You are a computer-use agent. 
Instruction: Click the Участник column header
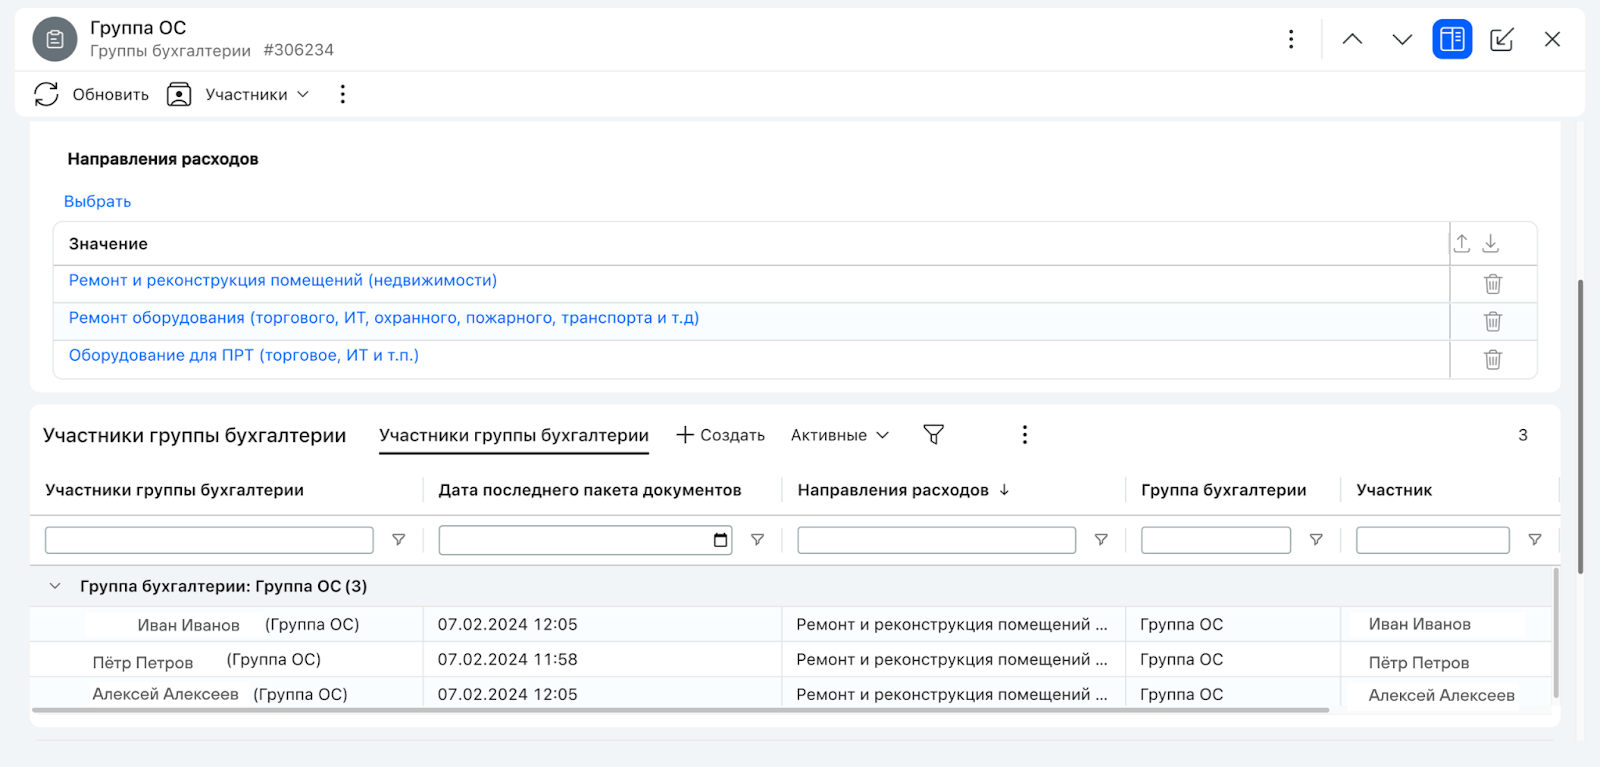[1394, 490]
